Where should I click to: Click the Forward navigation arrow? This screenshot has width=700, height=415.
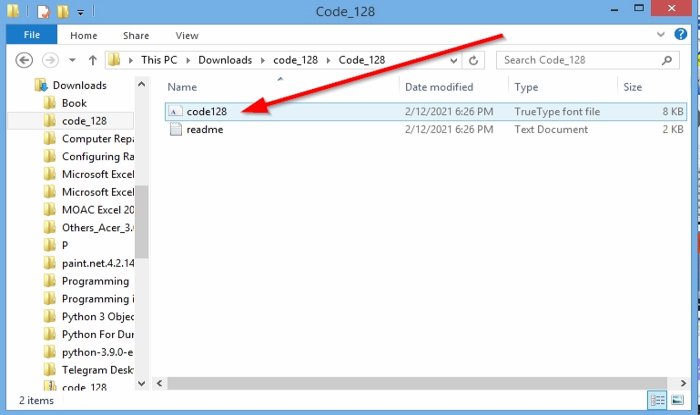[x=50, y=60]
